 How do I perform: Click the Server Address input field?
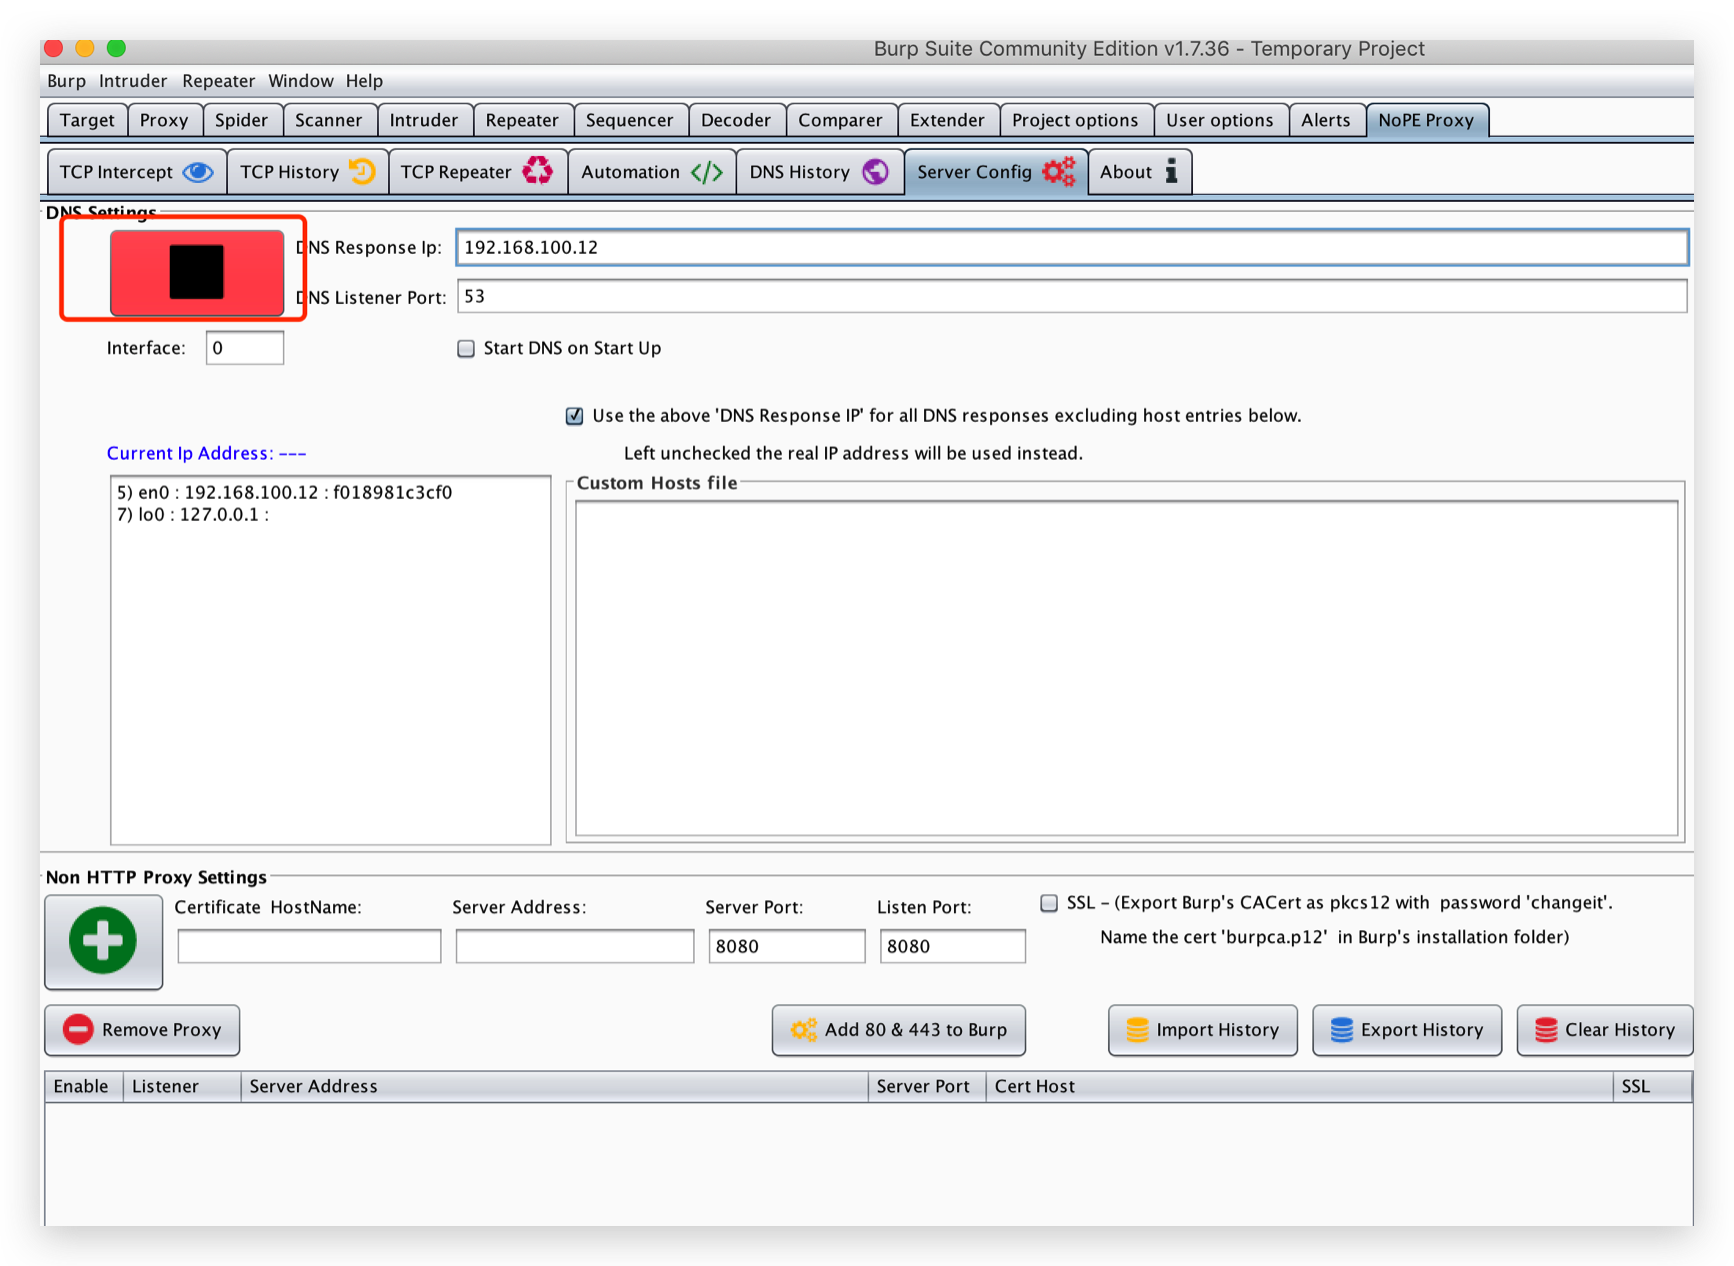click(x=575, y=946)
